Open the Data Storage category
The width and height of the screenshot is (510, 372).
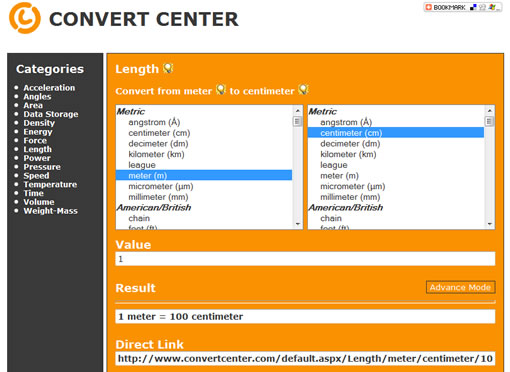(x=51, y=114)
